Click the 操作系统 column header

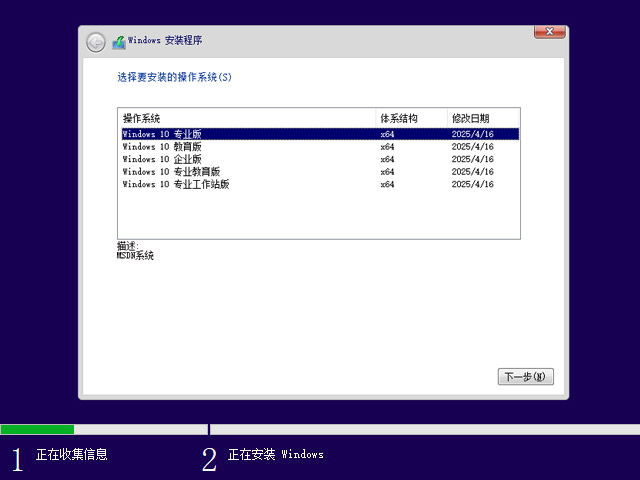click(247, 118)
